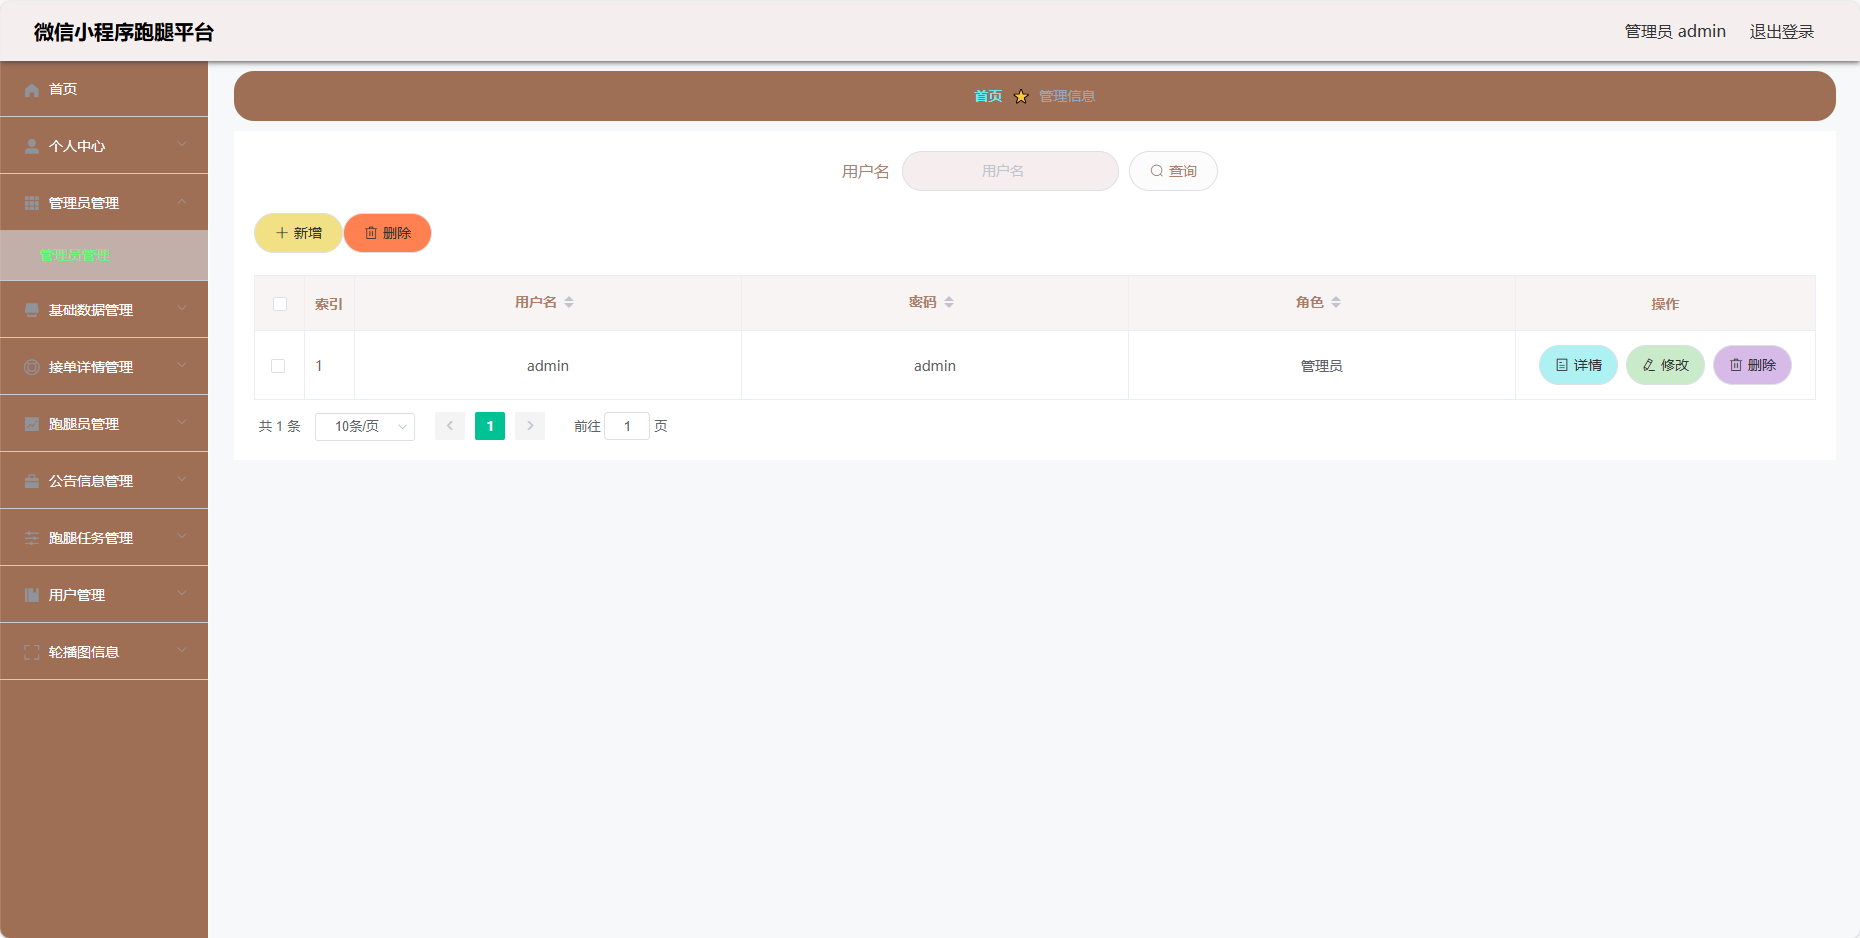Click the orange 删除 batch delete button
1860x938 pixels.
[388, 233]
